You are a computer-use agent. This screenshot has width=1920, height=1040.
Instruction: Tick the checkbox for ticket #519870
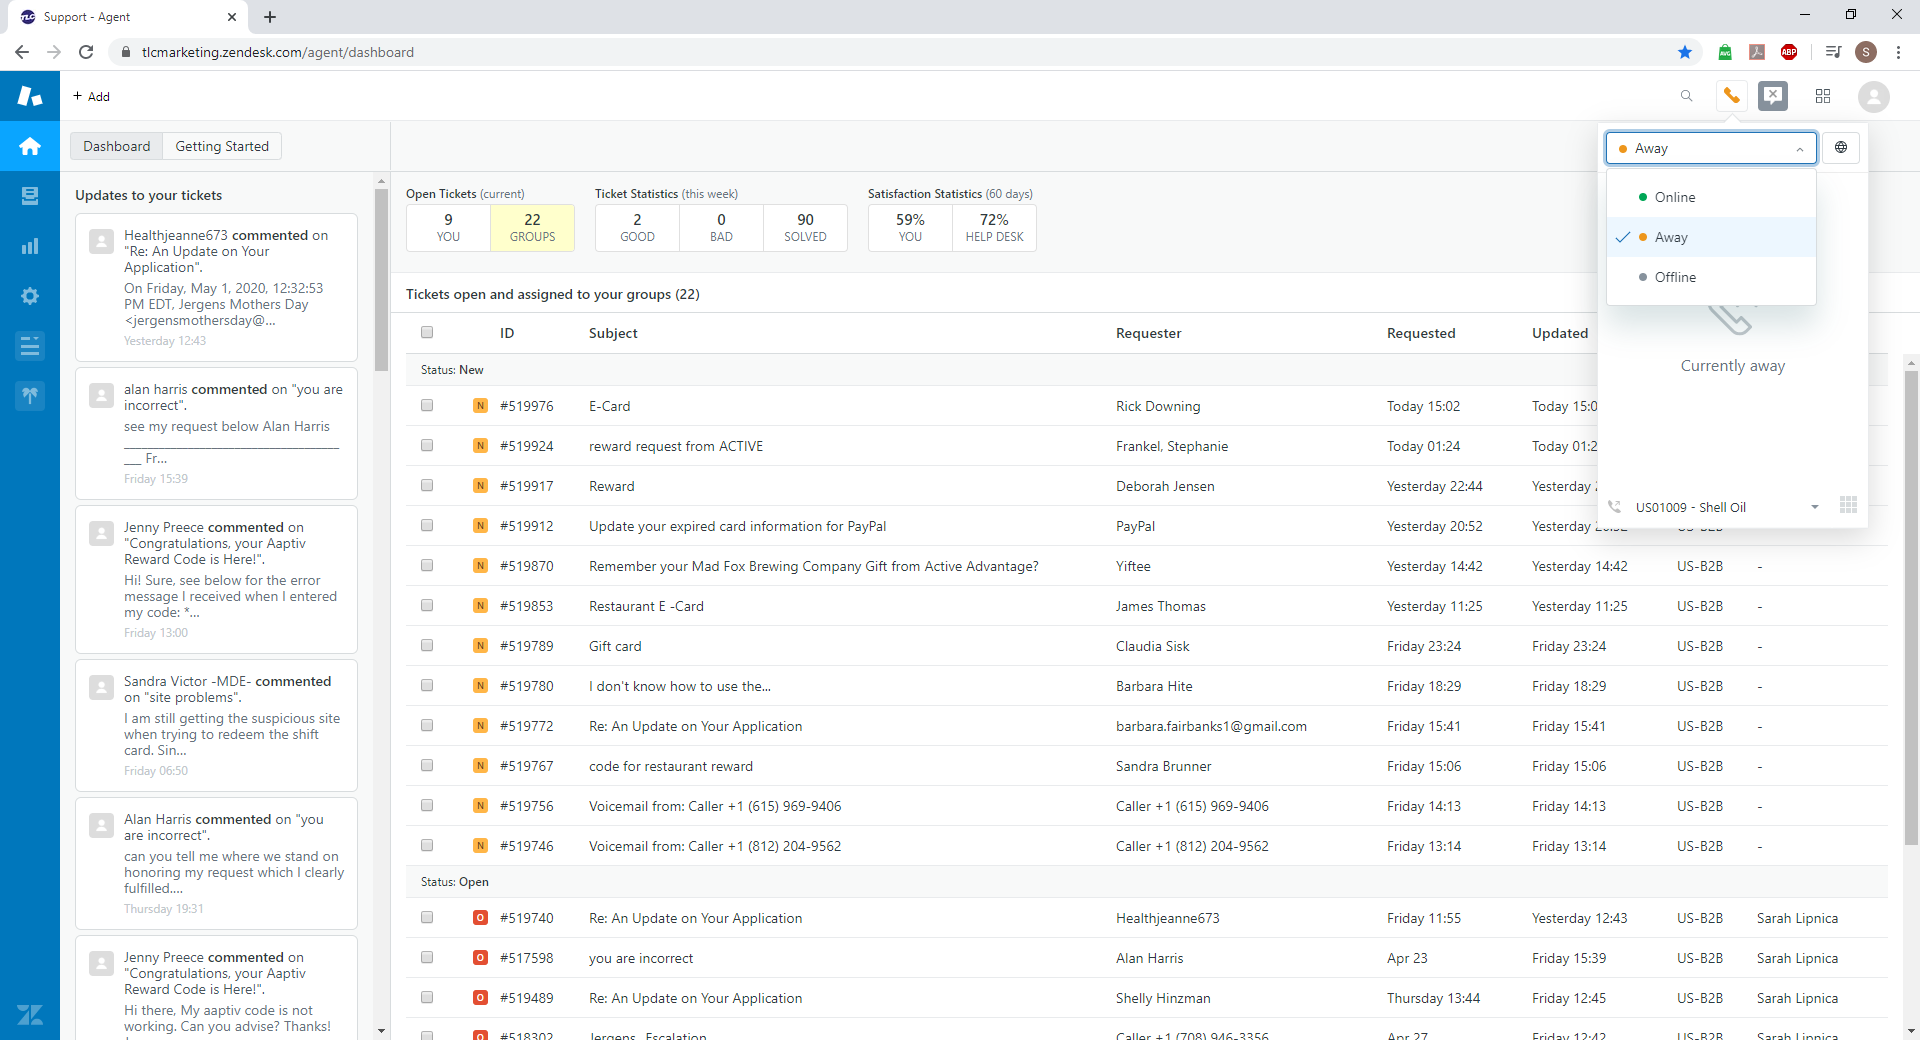427,566
